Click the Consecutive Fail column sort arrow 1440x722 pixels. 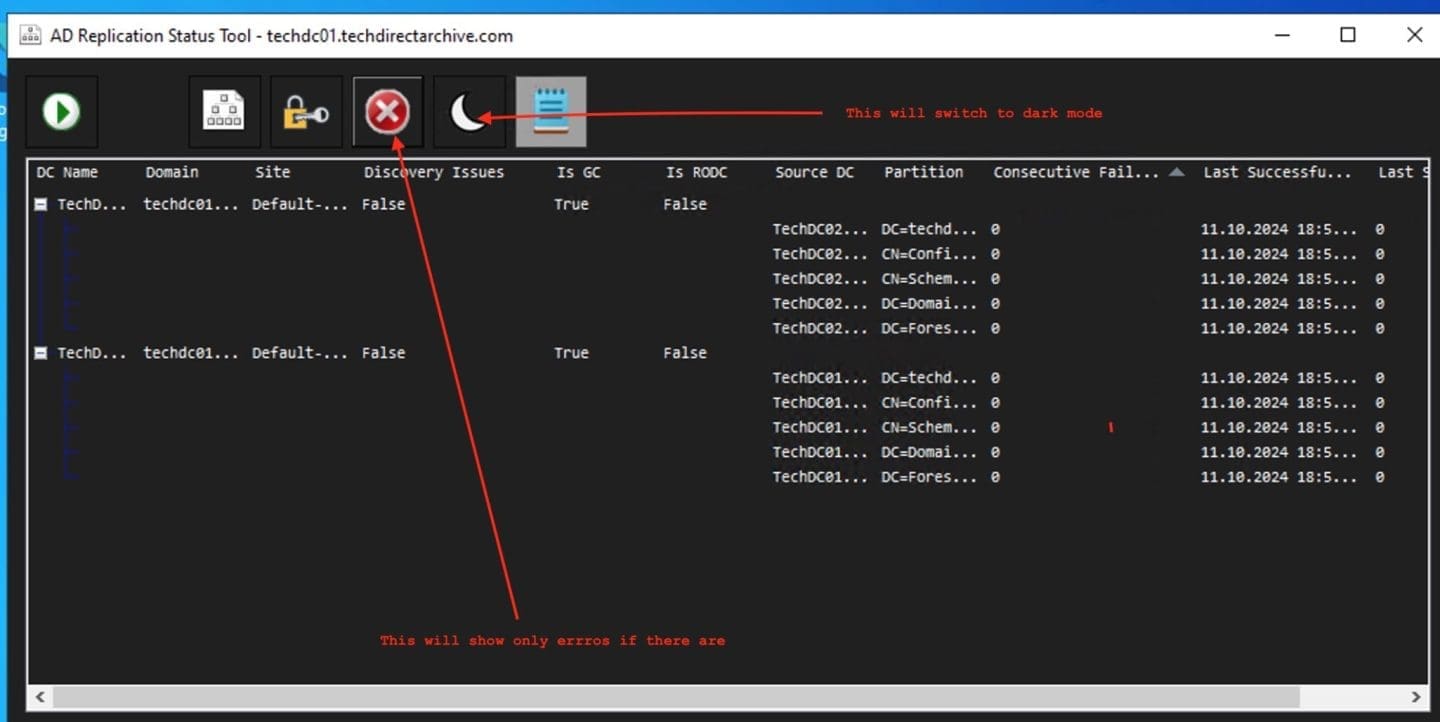pyautogui.click(x=1177, y=172)
